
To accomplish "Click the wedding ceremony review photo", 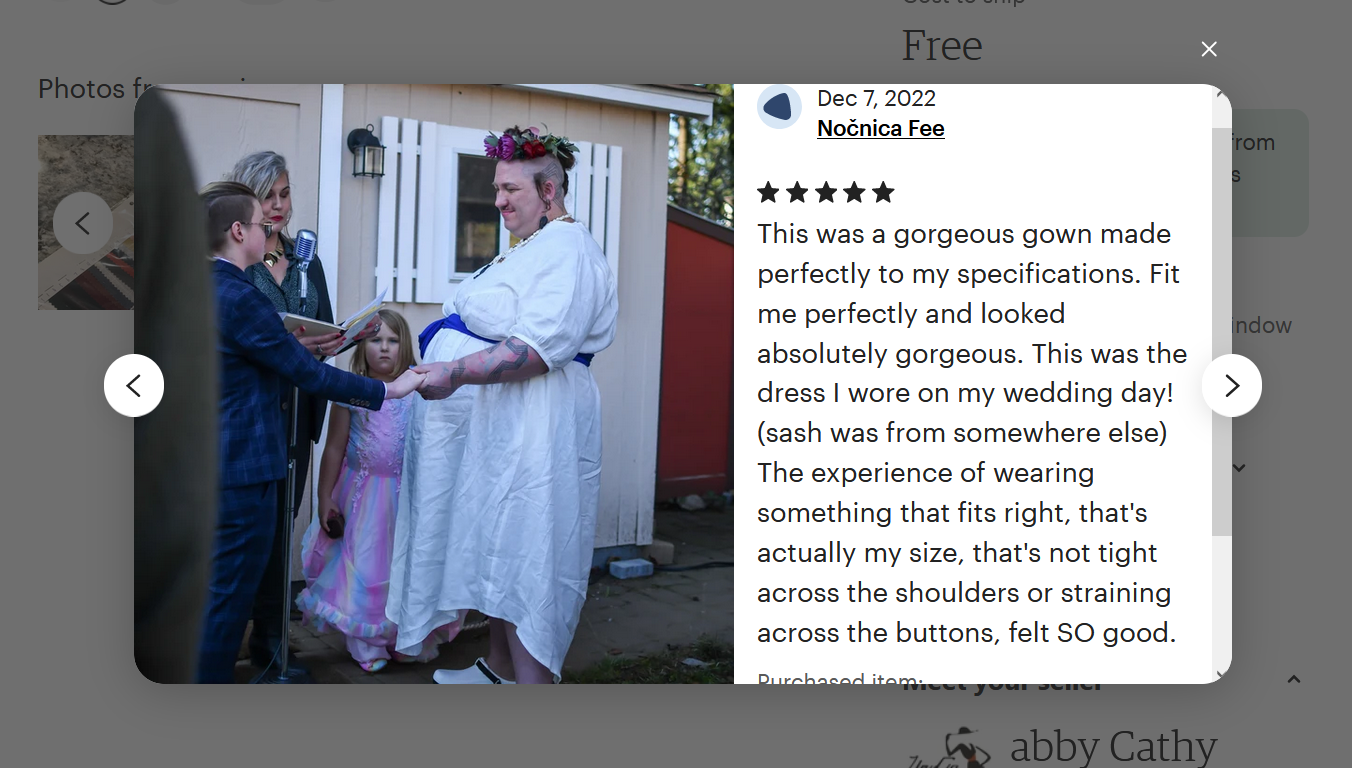I will [434, 384].
